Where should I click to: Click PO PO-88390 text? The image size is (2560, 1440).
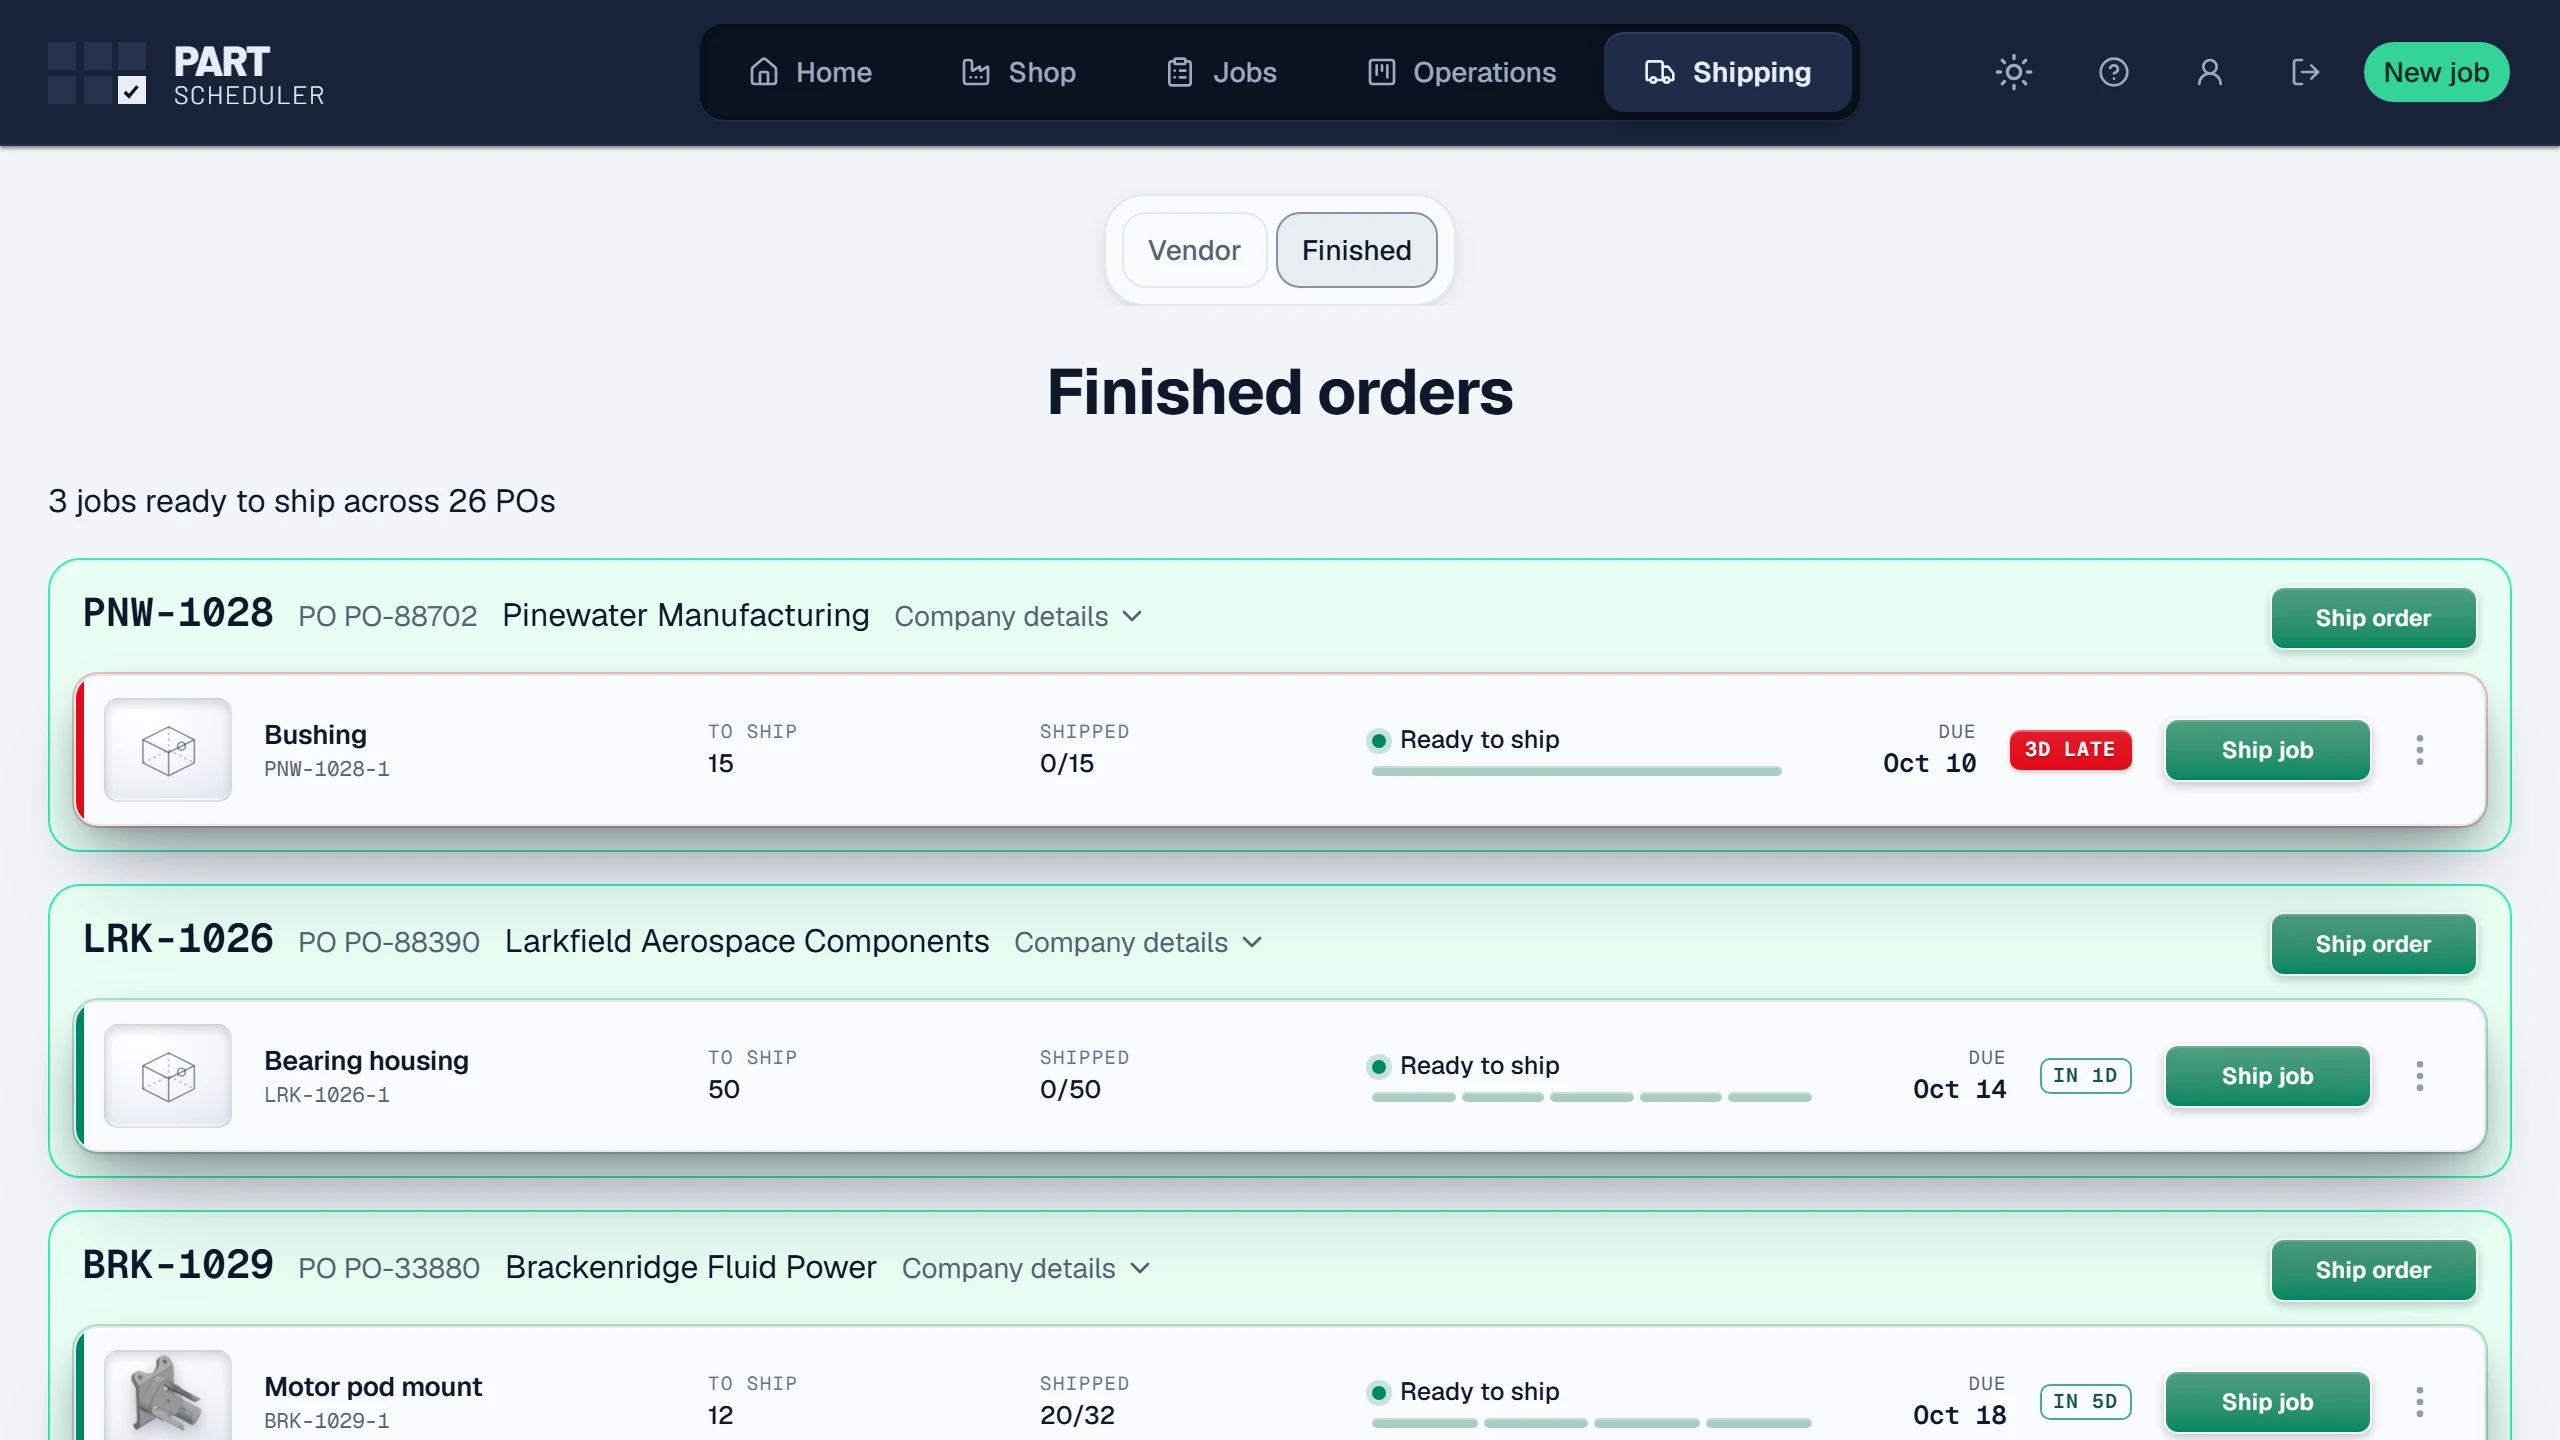[389, 942]
